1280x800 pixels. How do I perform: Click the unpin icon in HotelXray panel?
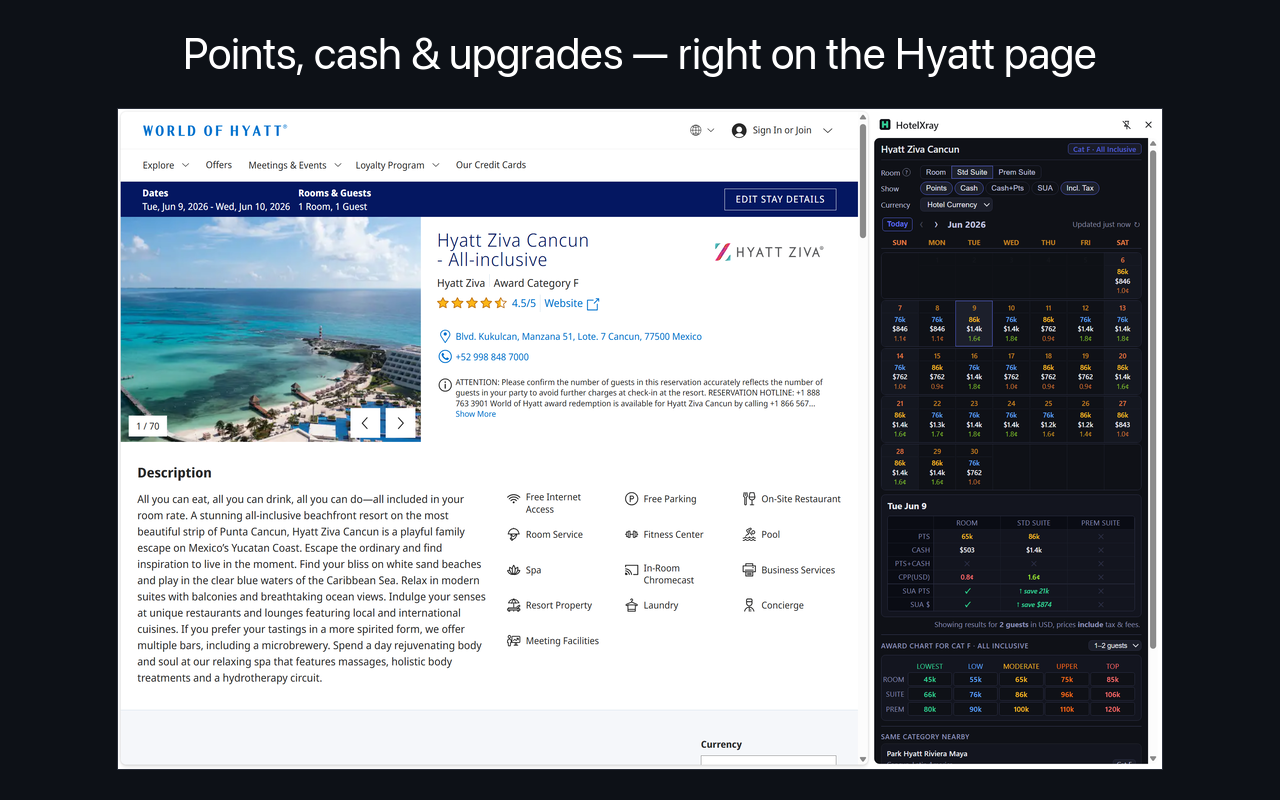point(1126,125)
